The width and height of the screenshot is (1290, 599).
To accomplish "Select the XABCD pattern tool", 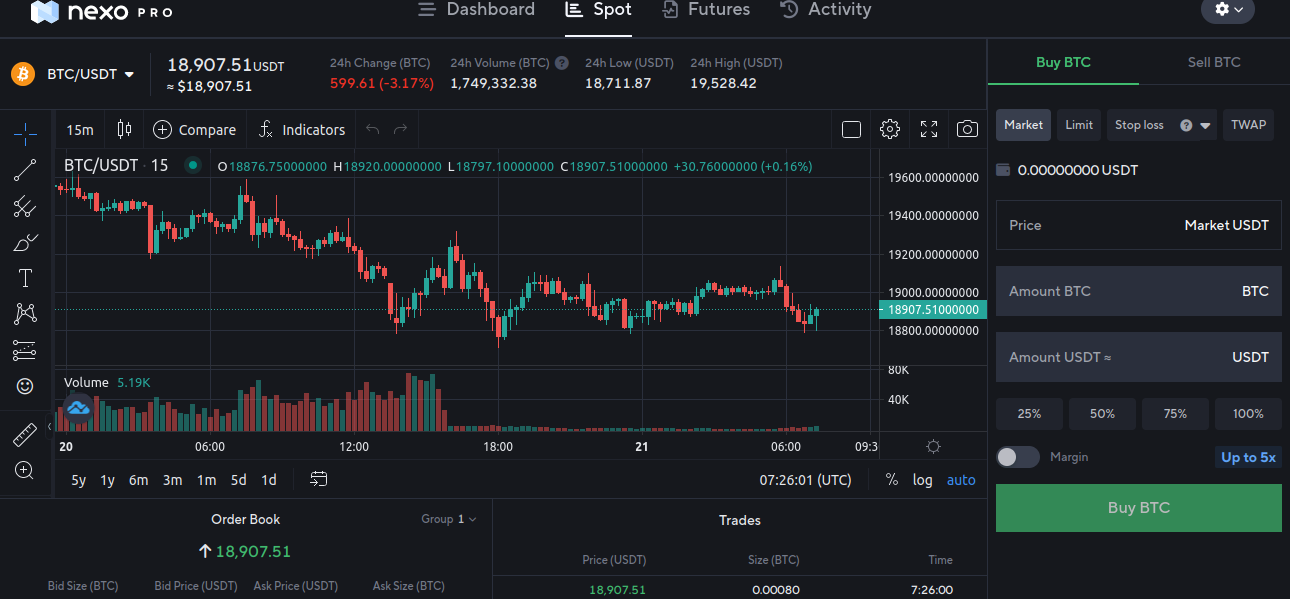I will pos(25,313).
